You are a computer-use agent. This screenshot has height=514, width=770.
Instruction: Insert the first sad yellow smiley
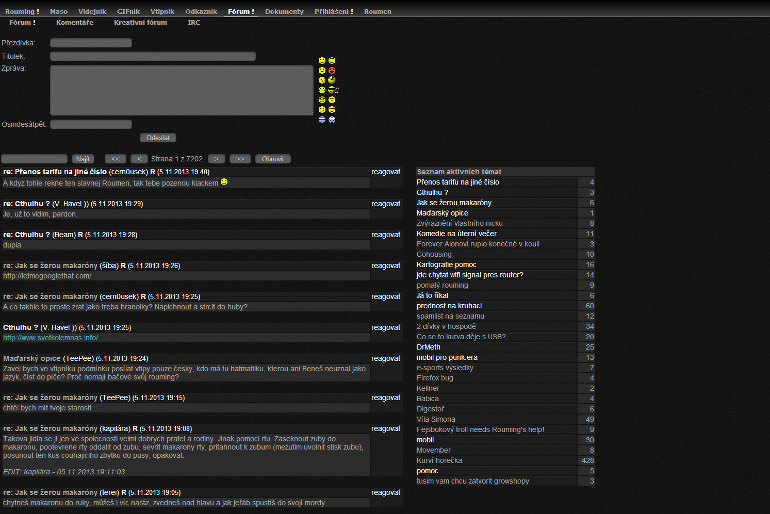click(322, 60)
